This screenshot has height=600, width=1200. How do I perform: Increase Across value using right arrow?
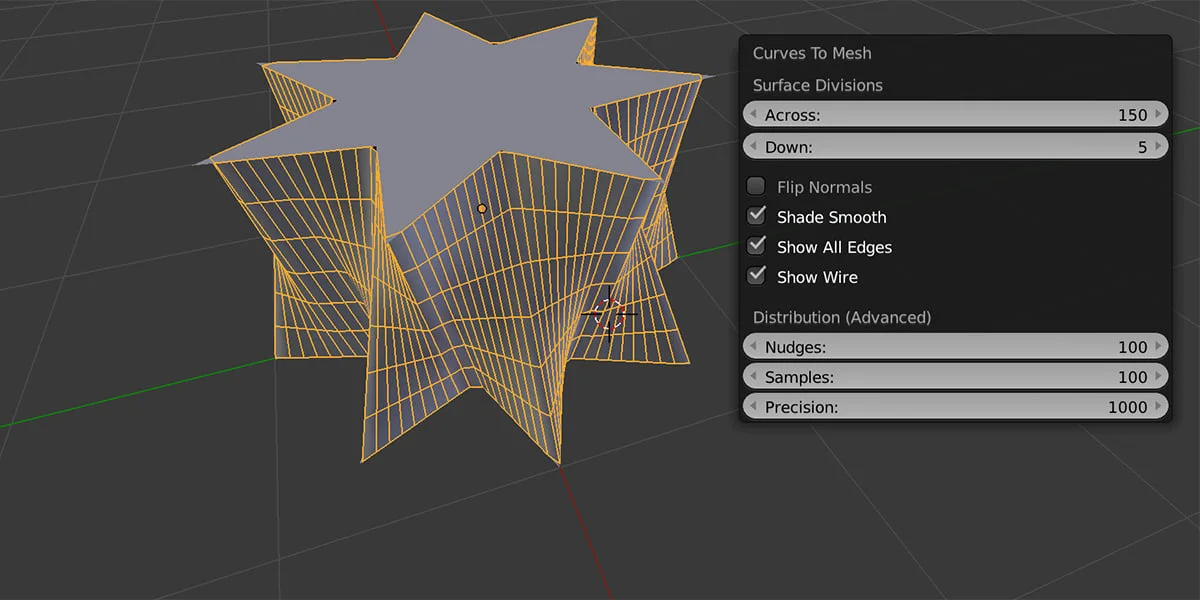coord(1160,114)
